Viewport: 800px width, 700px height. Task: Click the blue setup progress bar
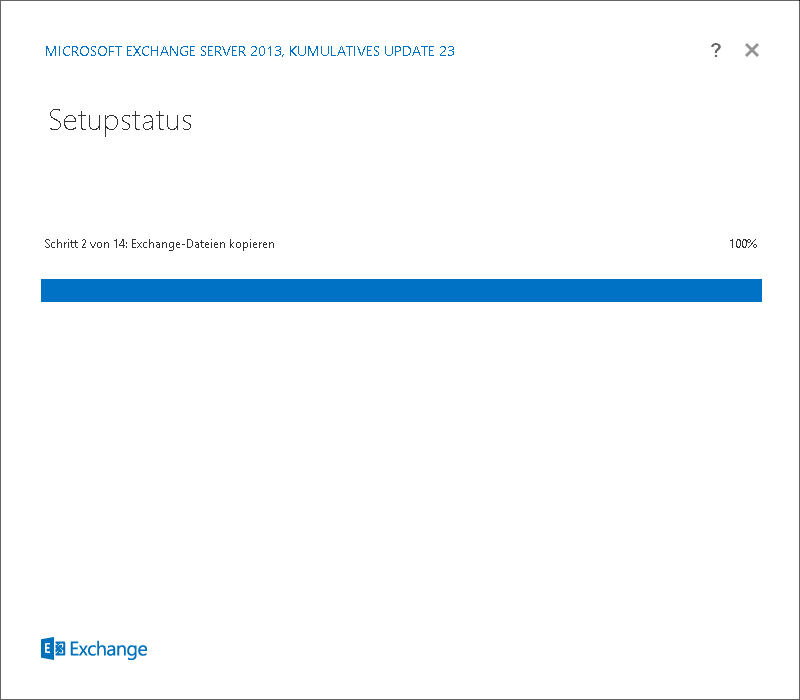click(400, 290)
